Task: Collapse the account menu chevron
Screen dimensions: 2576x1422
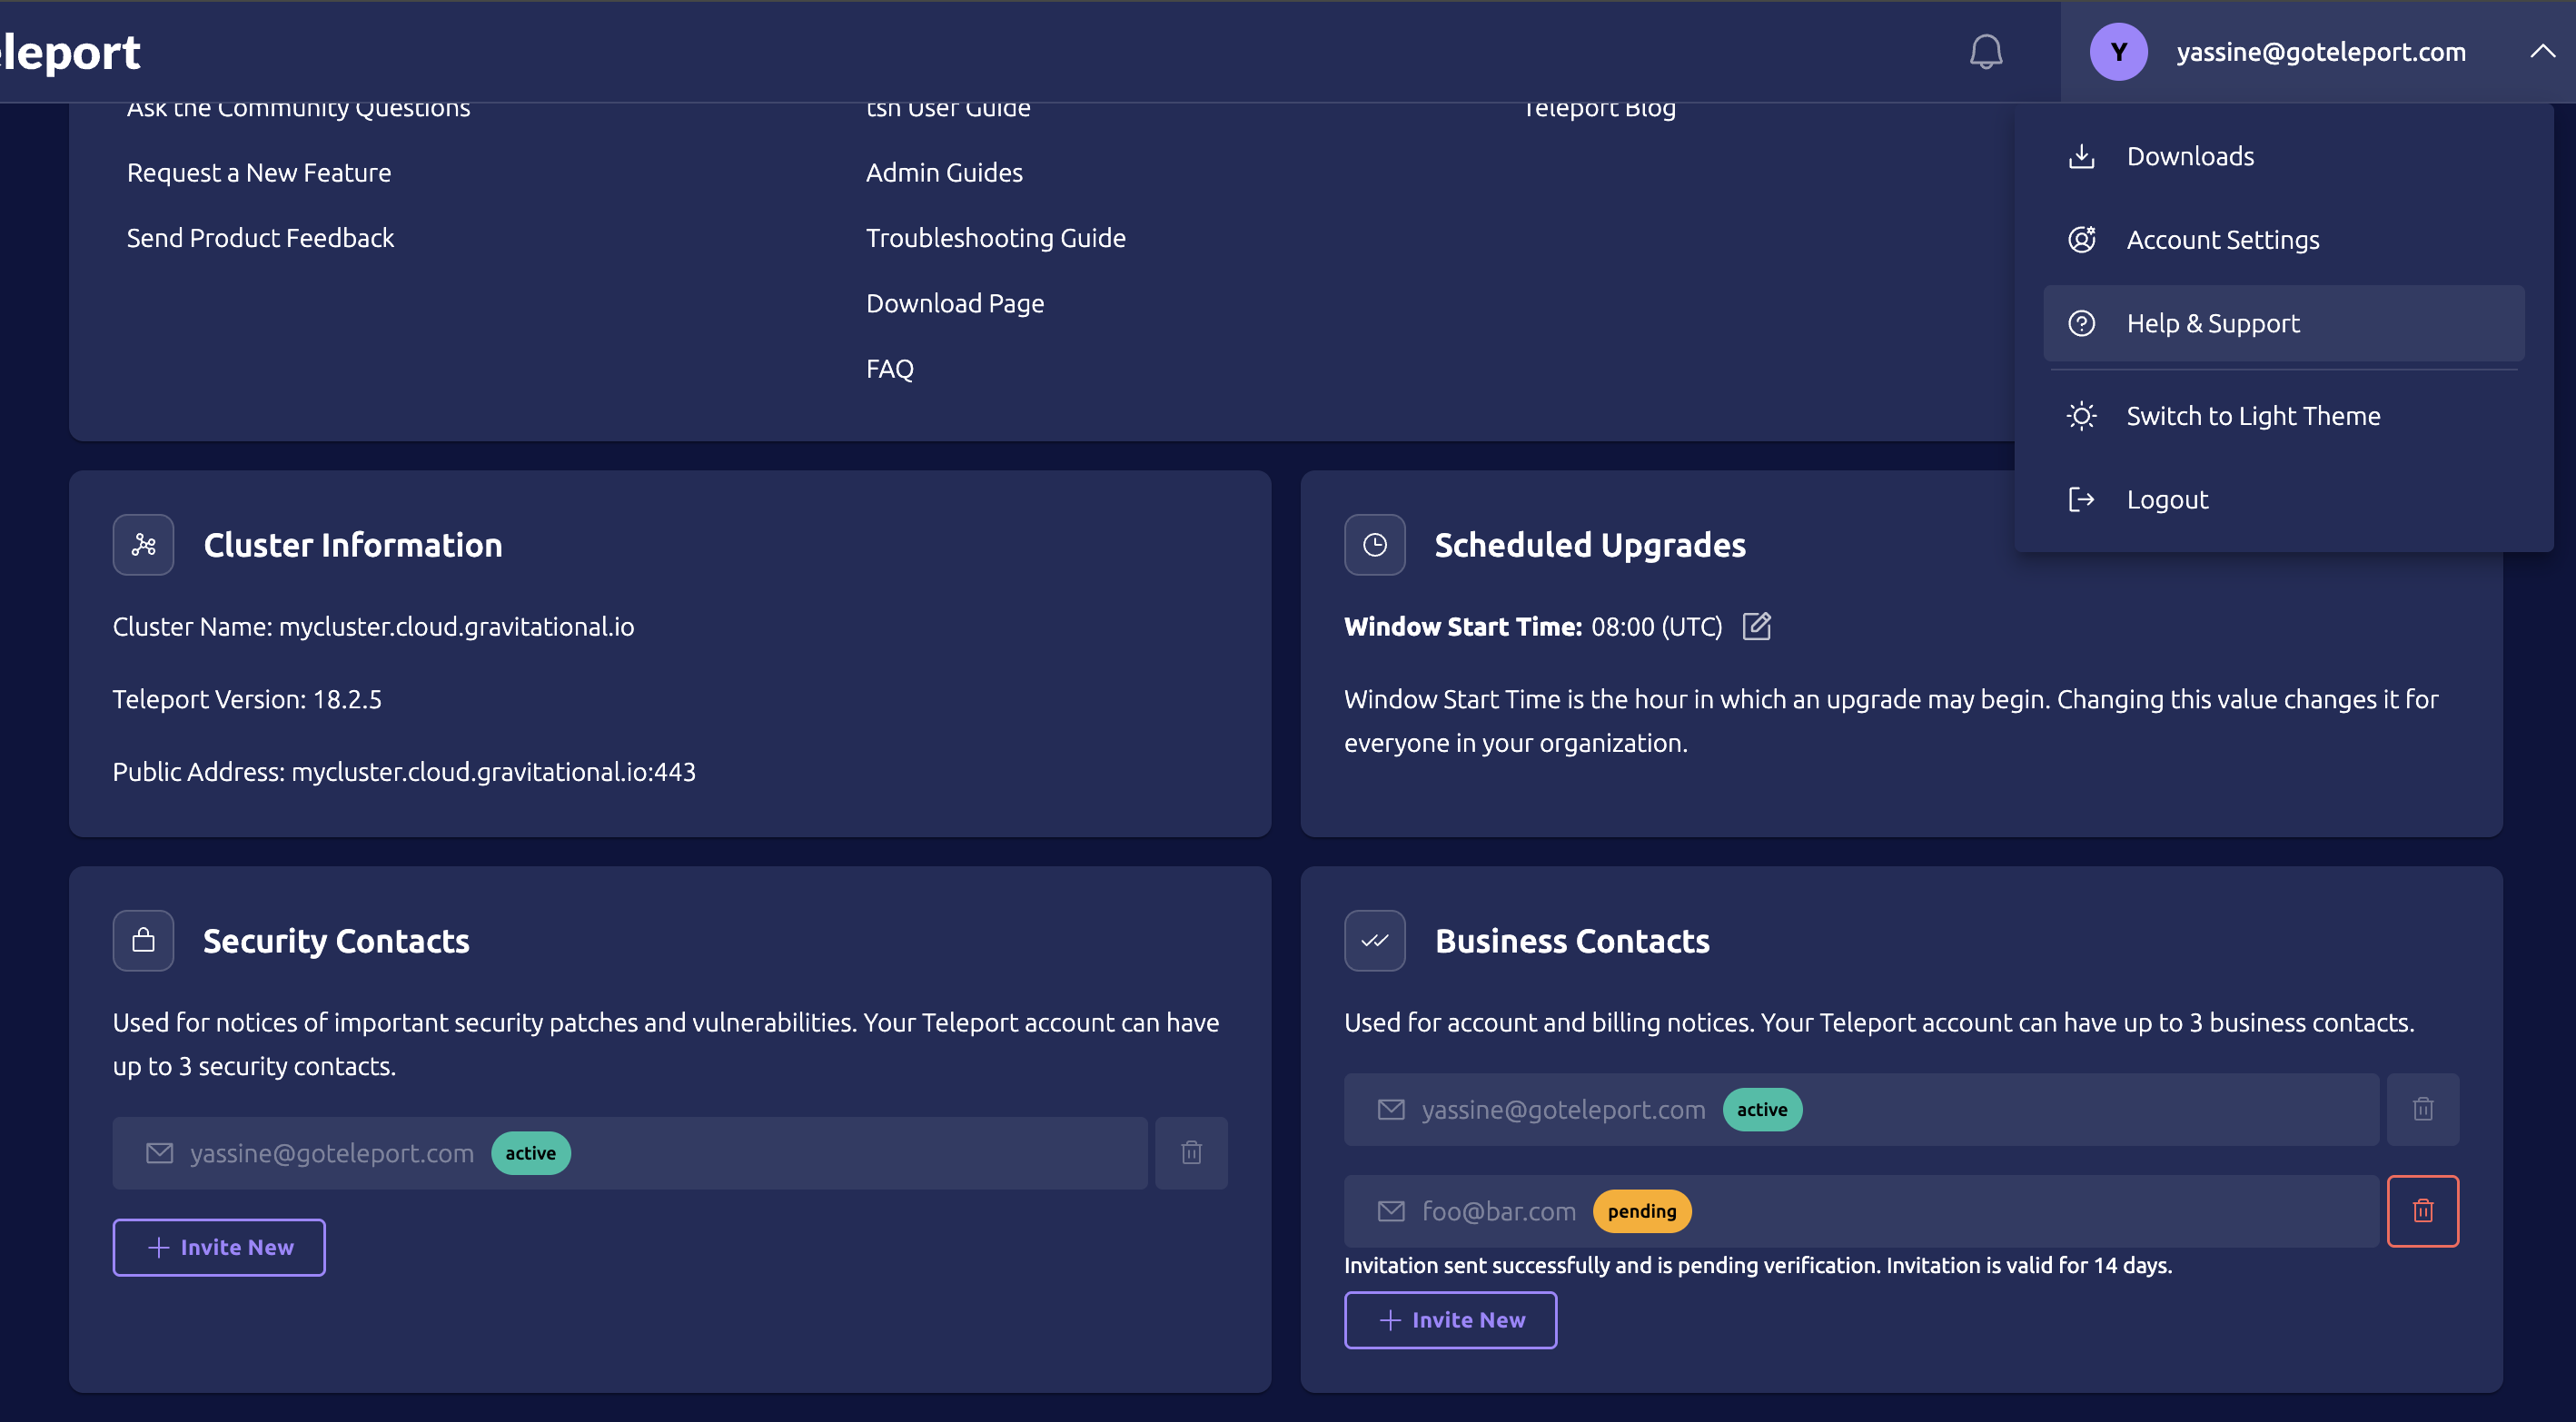Action: click(2543, 52)
